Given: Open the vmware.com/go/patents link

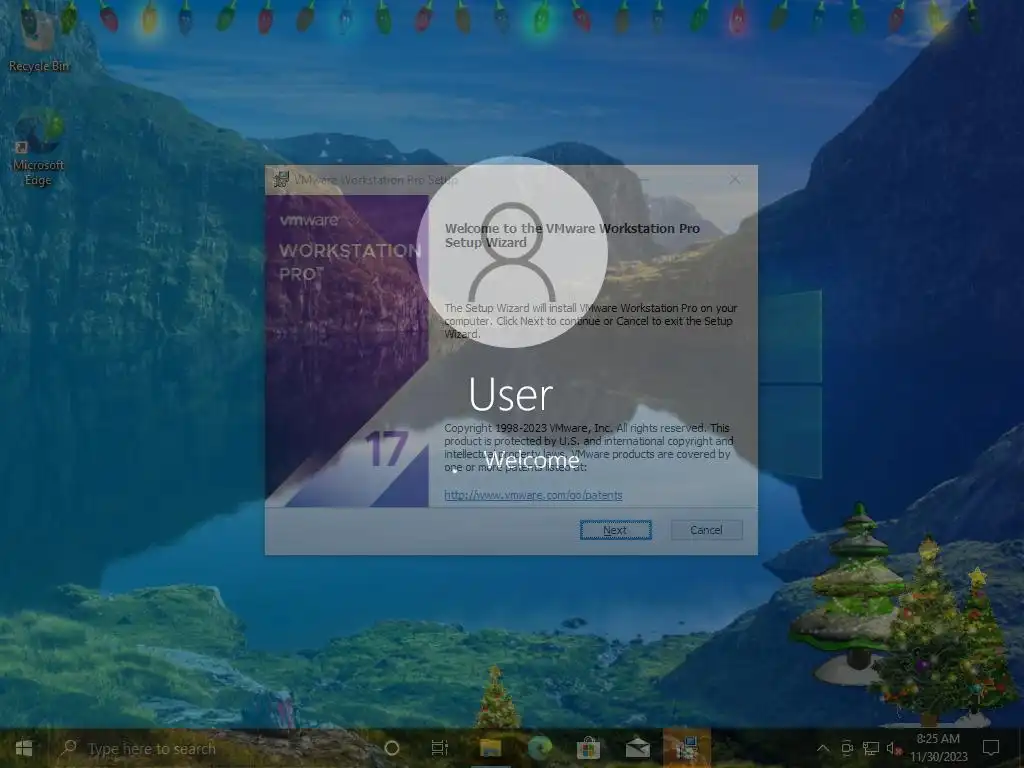Looking at the screenshot, I should pyautogui.click(x=533, y=495).
